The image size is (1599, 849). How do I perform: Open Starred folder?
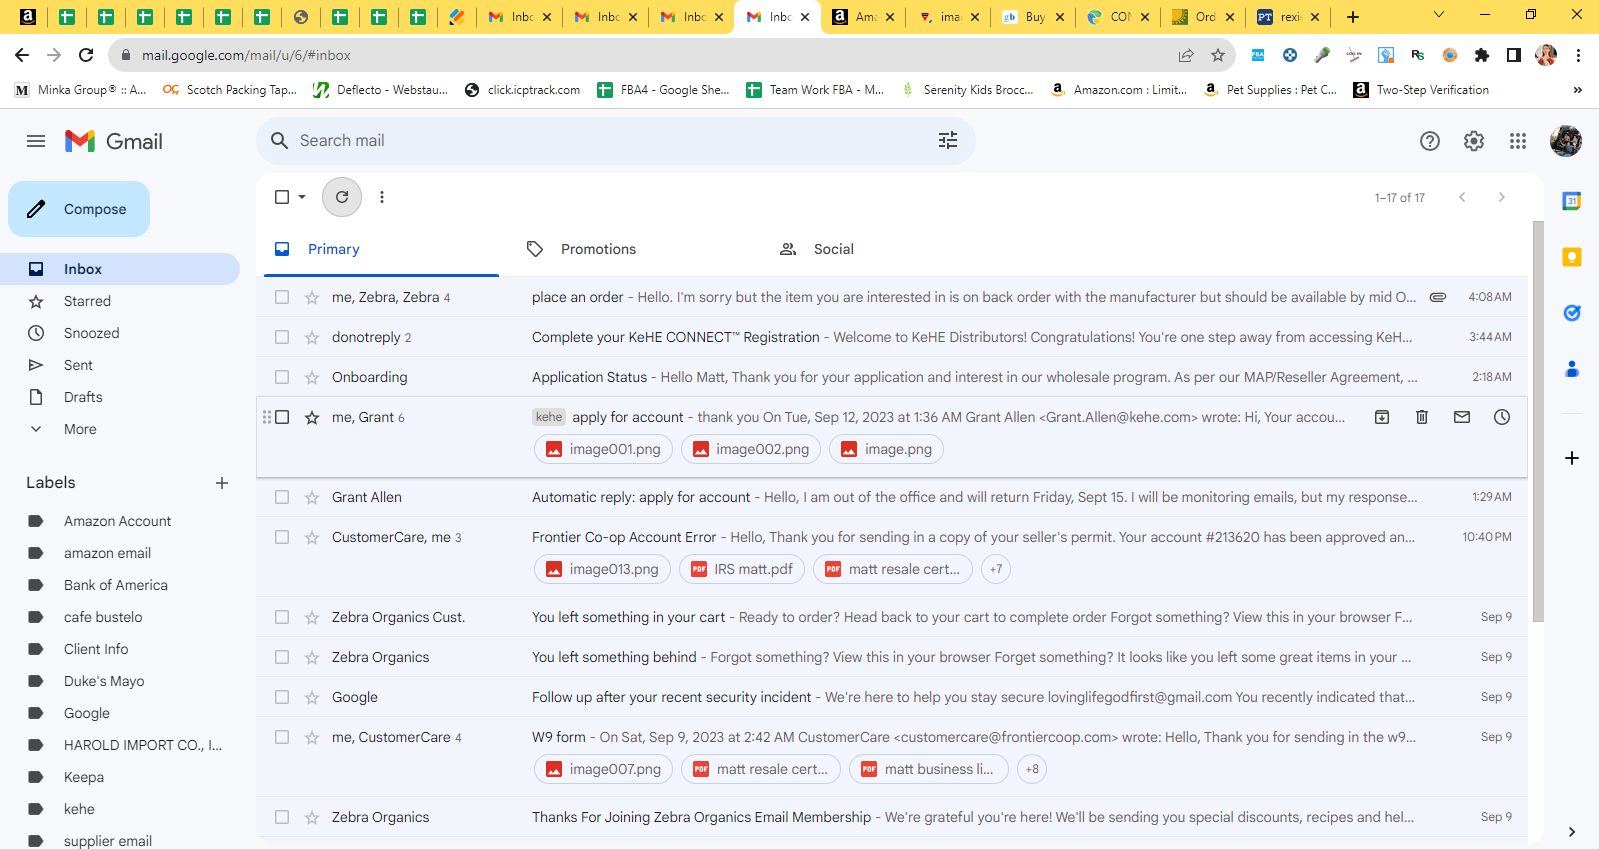tap(120, 301)
